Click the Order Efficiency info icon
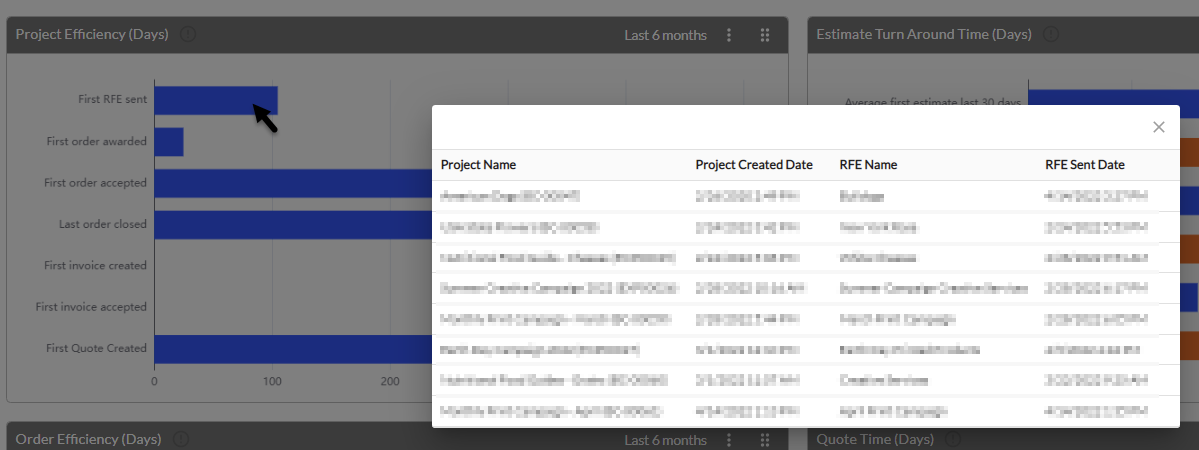1199x450 pixels. pos(180,439)
